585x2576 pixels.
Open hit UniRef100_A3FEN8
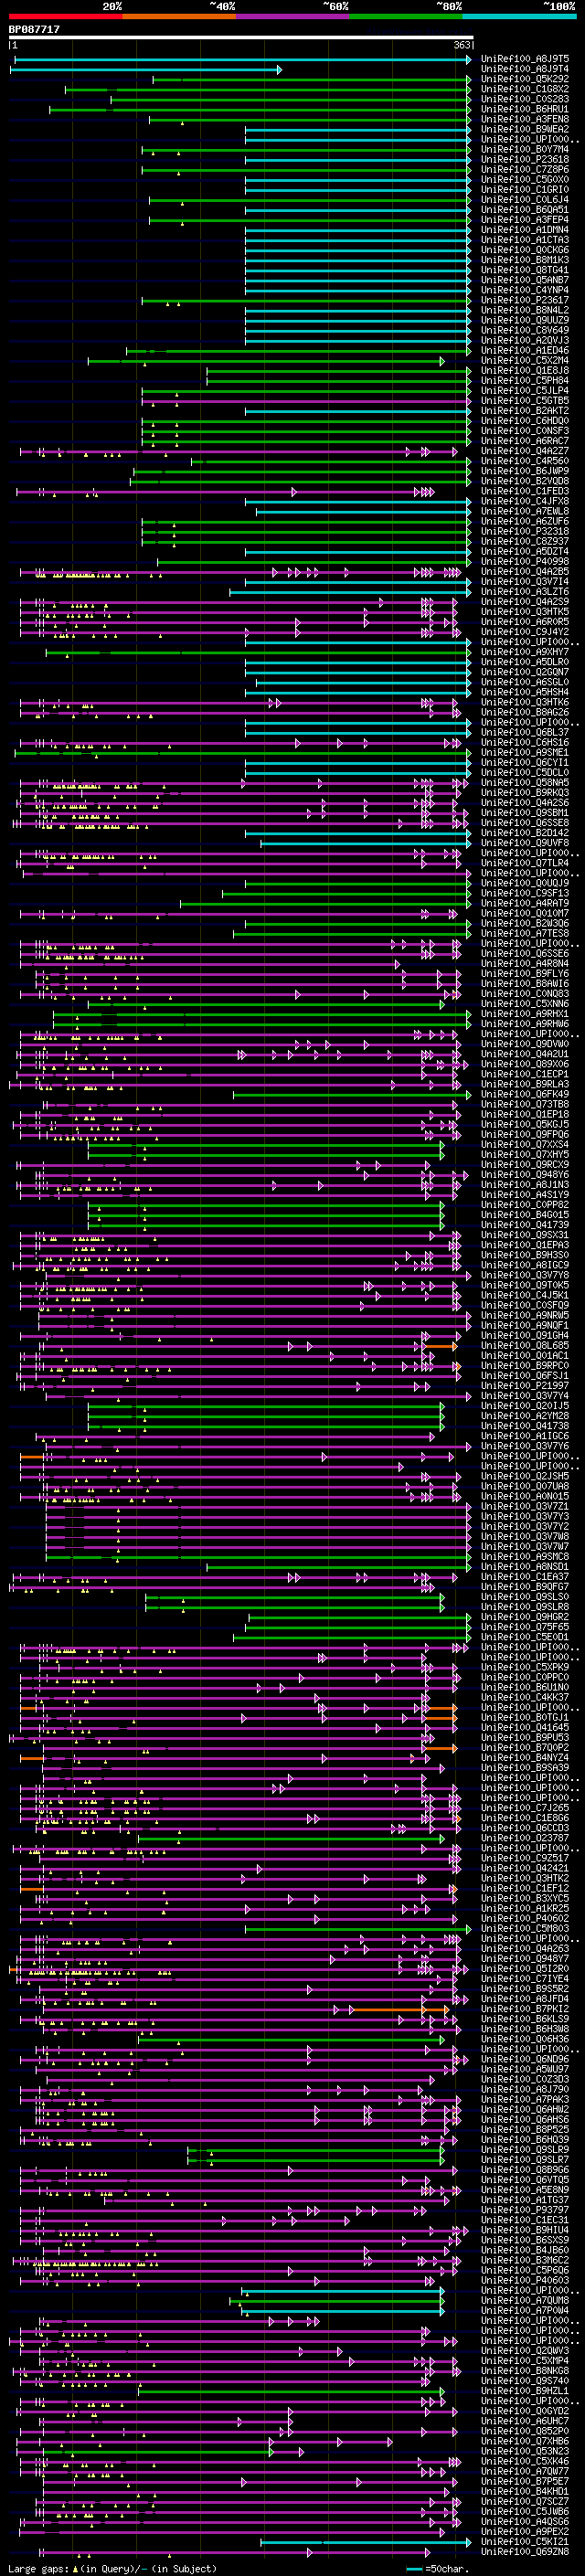point(525,119)
